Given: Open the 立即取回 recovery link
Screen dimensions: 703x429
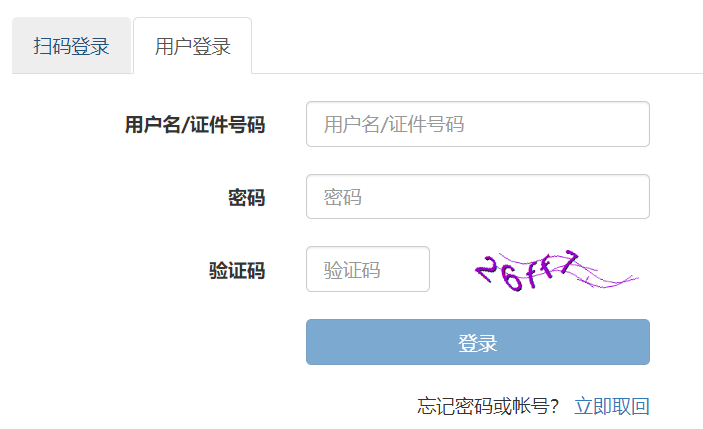Looking at the screenshot, I should [611, 406].
